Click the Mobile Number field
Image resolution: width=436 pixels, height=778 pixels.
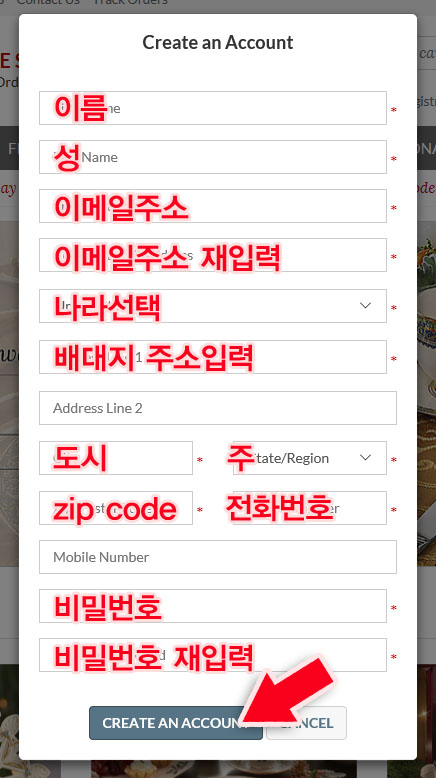coord(218,557)
